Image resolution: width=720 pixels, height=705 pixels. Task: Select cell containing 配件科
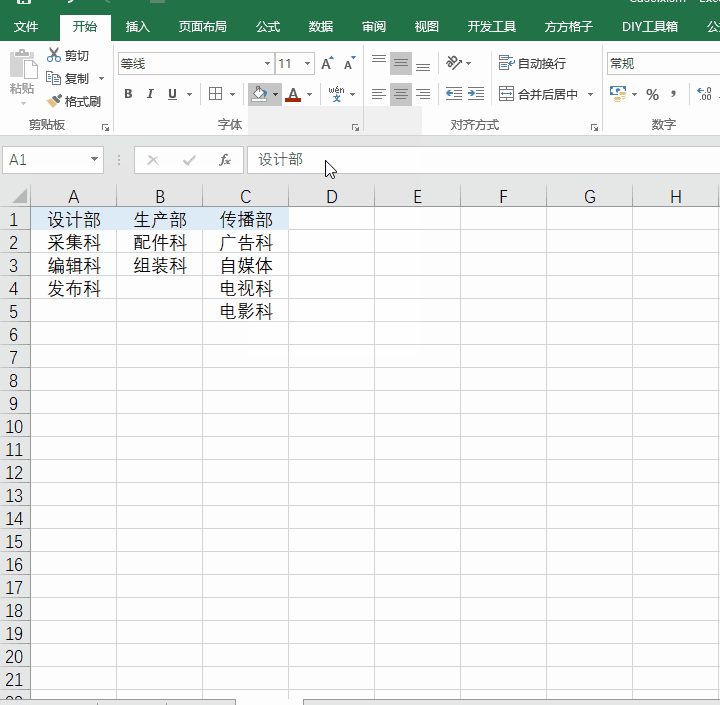pyautogui.click(x=160, y=243)
